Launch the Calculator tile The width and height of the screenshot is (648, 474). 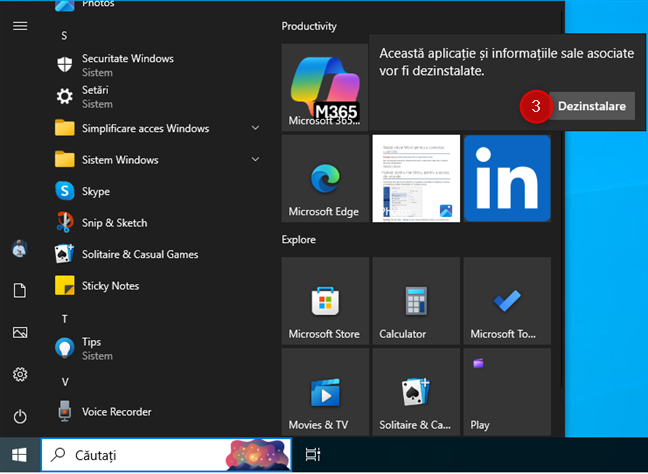tap(416, 301)
